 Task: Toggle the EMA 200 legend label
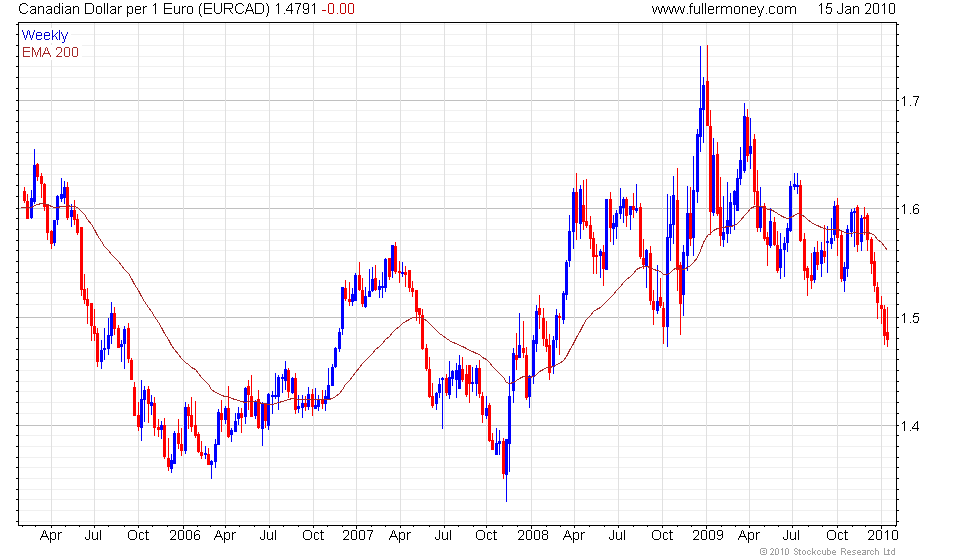click(x=50, y=52)
